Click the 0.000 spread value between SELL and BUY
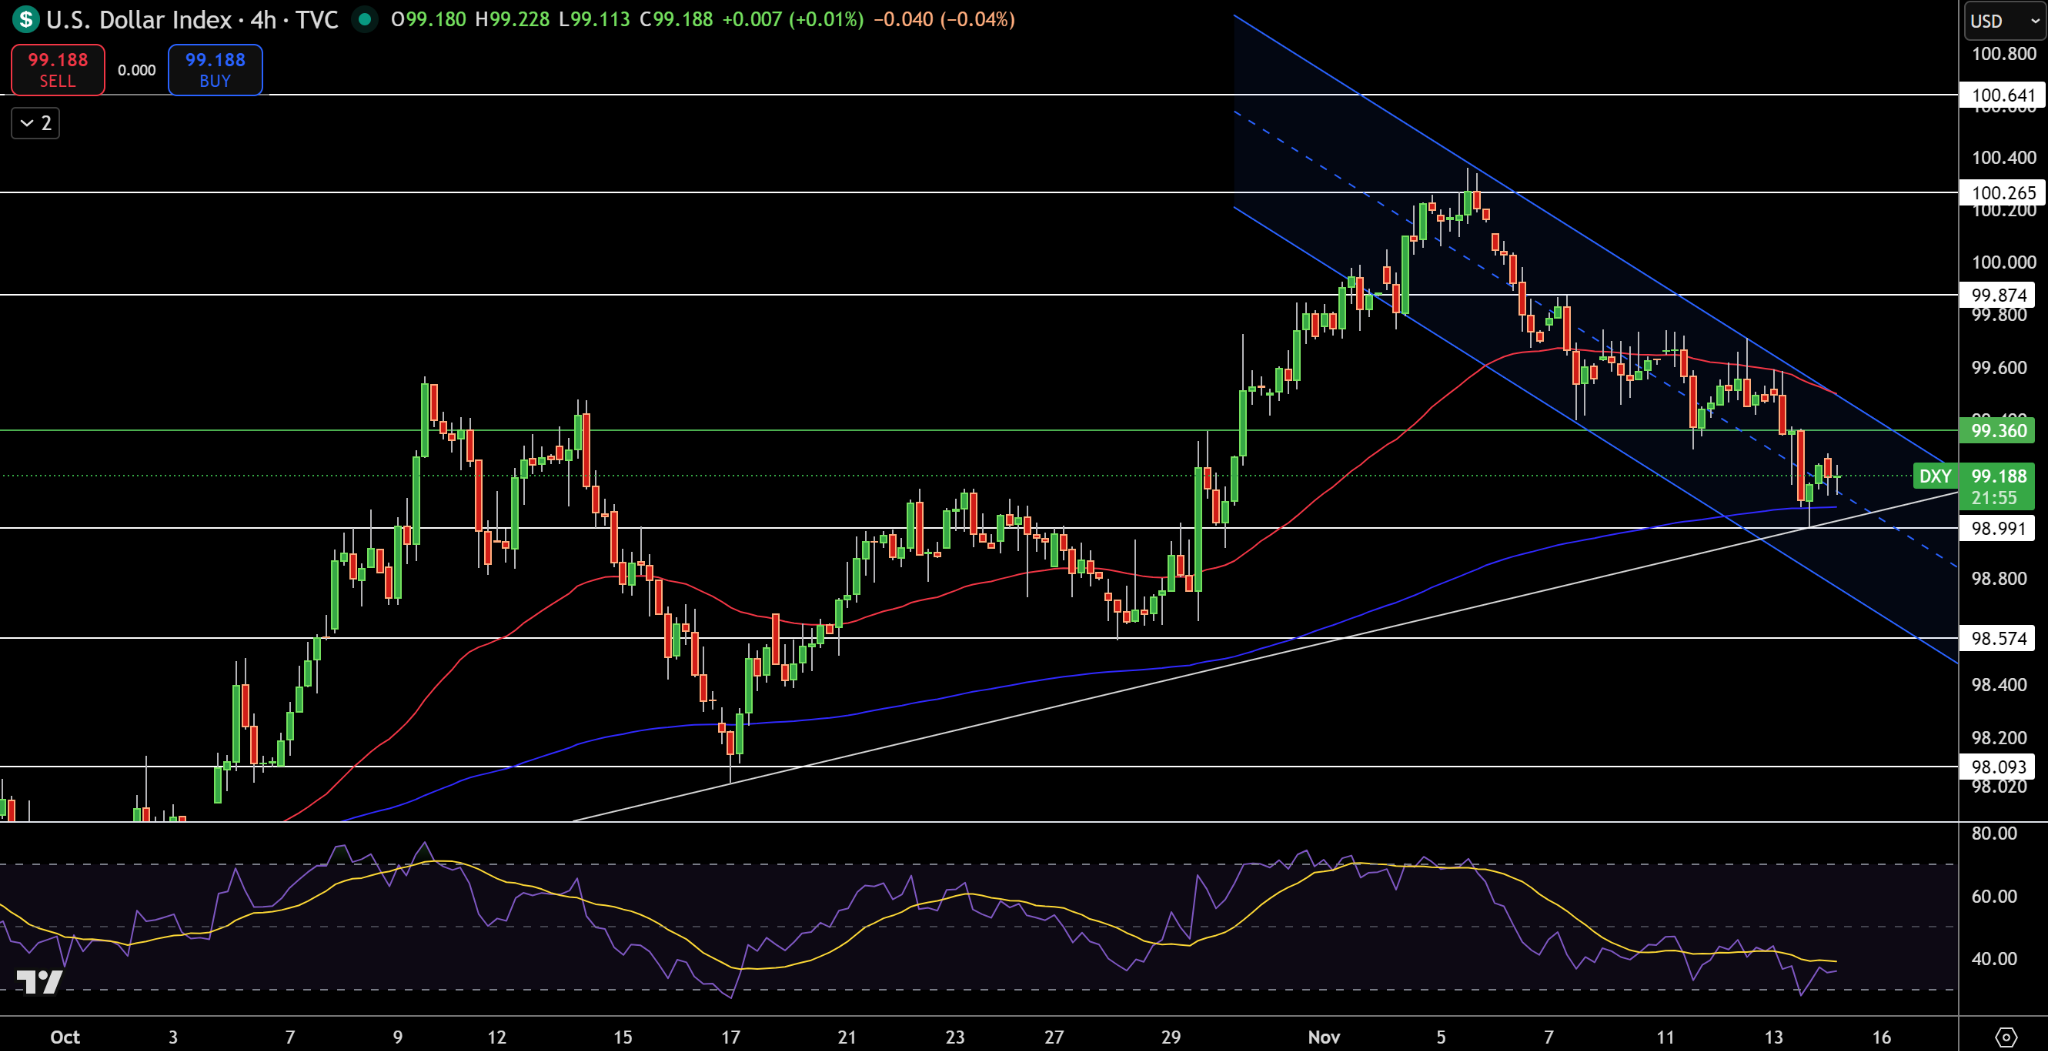The height and width of the screenshot is (1051, 2048). (x=136, y=70)
